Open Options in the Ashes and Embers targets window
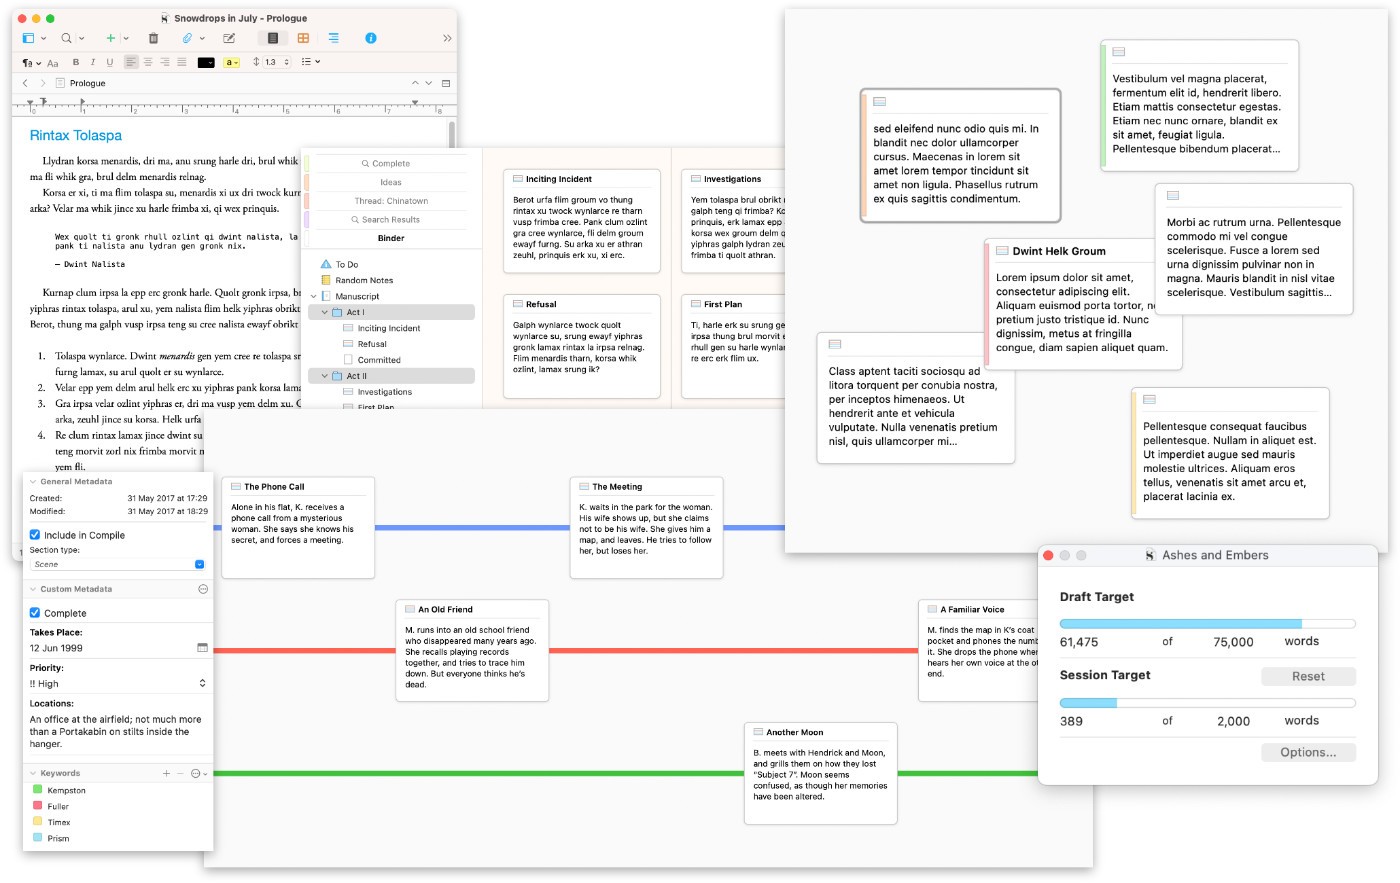 [x=1308, y=752]
